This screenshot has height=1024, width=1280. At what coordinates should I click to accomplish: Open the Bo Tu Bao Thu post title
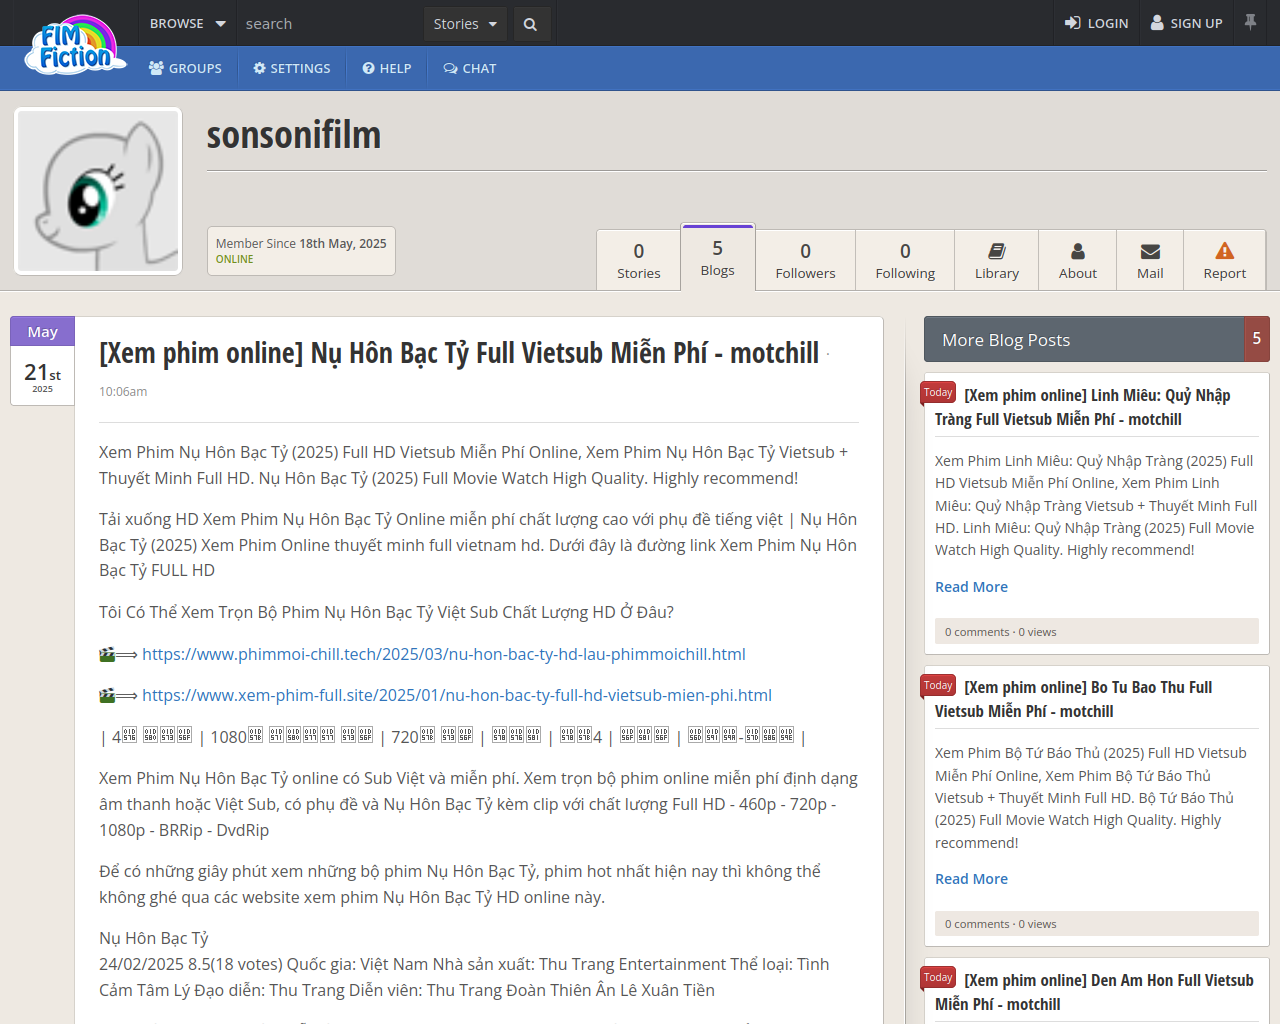[1074, 700]
